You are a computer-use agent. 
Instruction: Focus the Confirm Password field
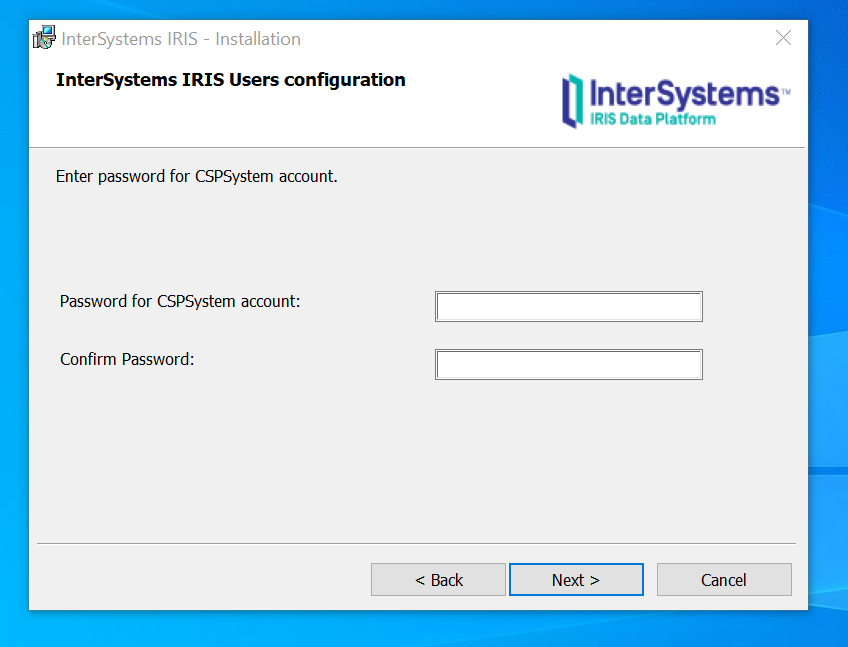point(568,364)
